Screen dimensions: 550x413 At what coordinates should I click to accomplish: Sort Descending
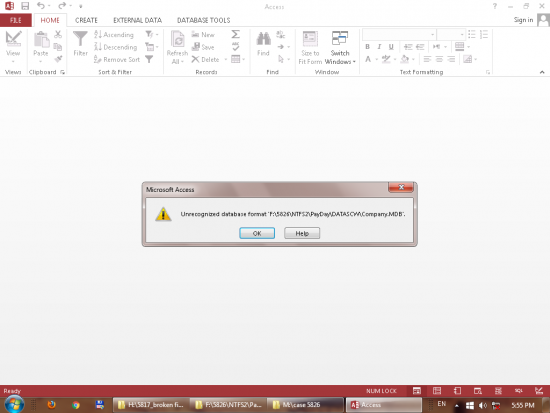(115, 47)
